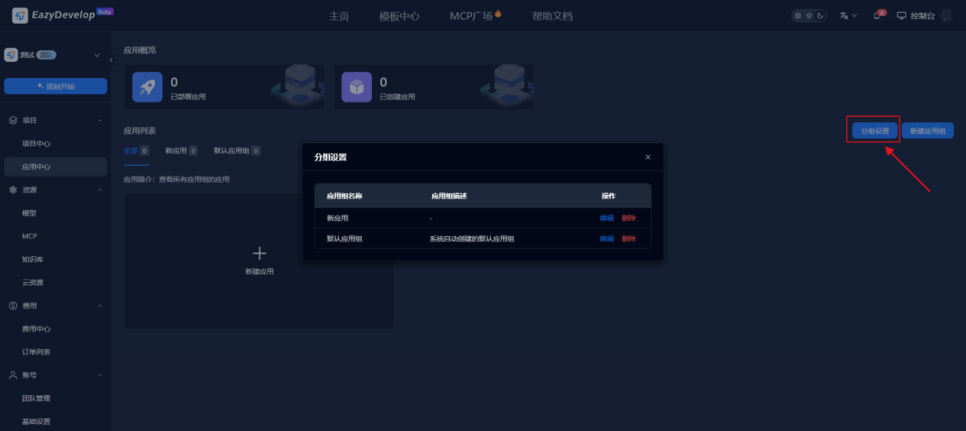Open 模型 in sidebar
Viewport: 966px width, 431px height.
29,213
